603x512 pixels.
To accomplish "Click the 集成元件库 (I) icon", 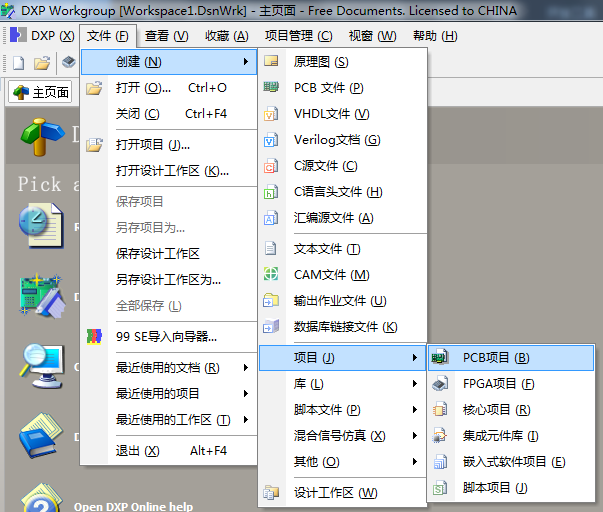I will tap(440, 435).
